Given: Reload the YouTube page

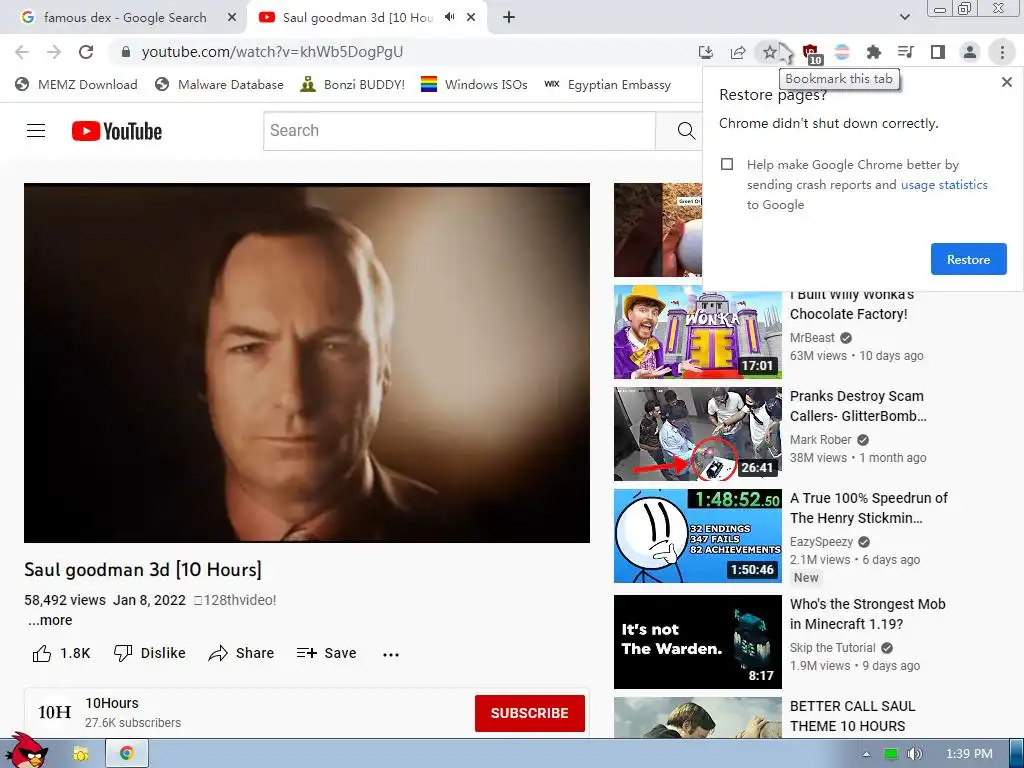Looking at the screenshot, I should pos(86,52).
